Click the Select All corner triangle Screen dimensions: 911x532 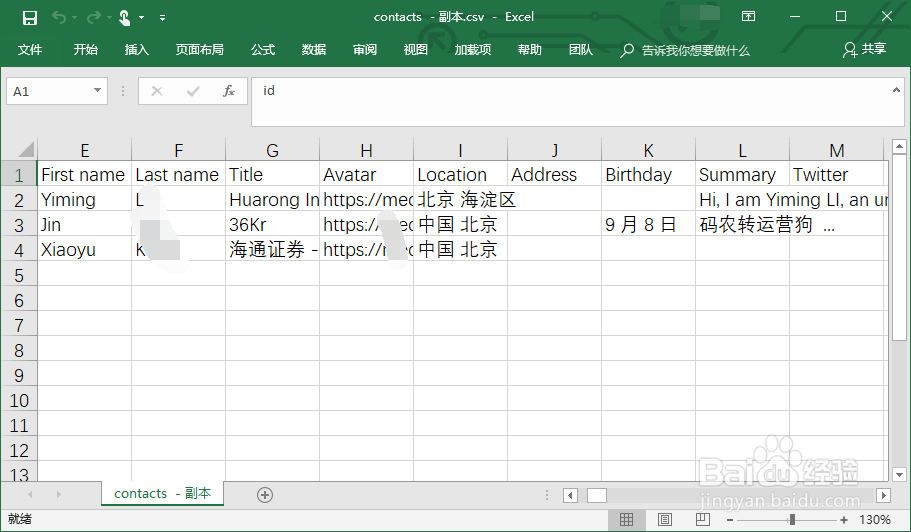tap(26, 150)
